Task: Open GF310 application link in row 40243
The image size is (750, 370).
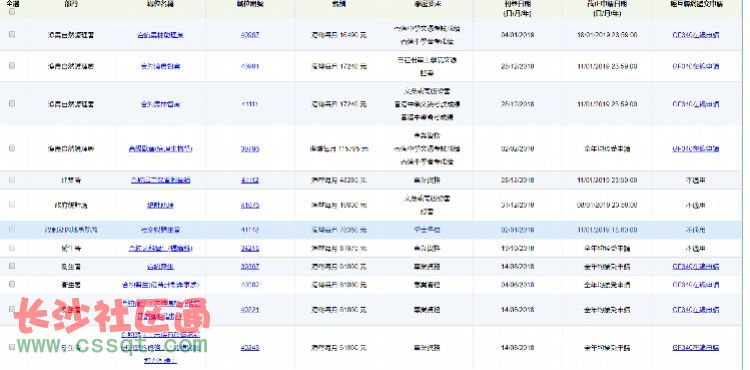Action: pos(695,348)
